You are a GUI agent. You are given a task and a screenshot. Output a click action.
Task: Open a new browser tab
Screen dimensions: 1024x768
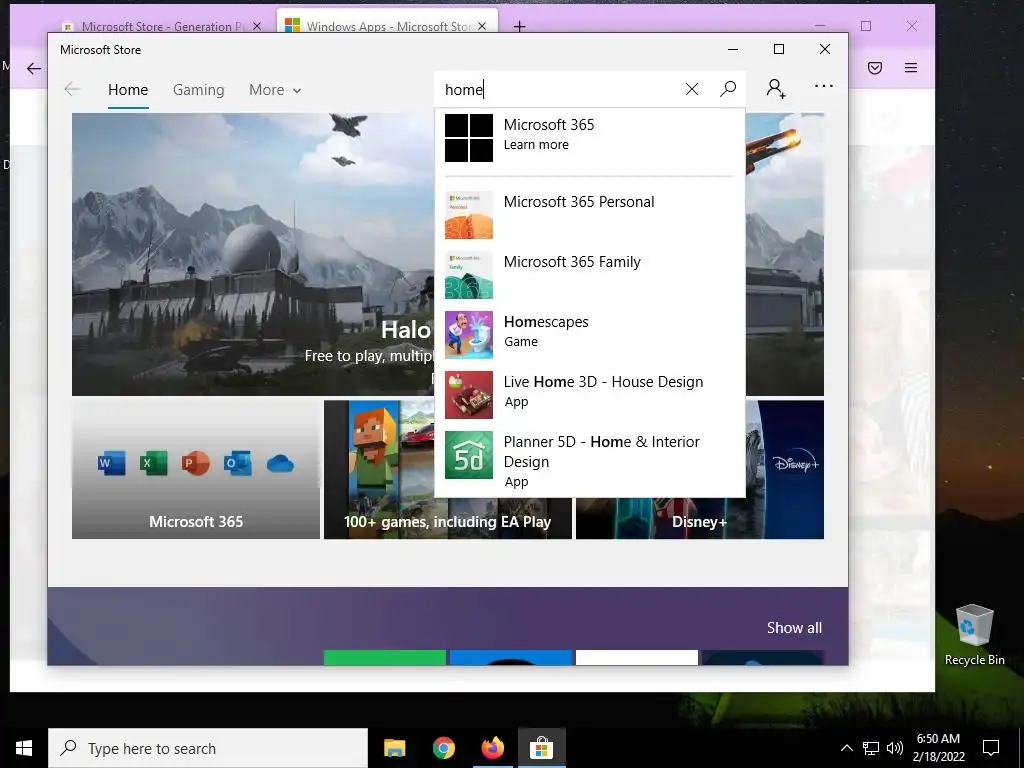coord(519,26)
